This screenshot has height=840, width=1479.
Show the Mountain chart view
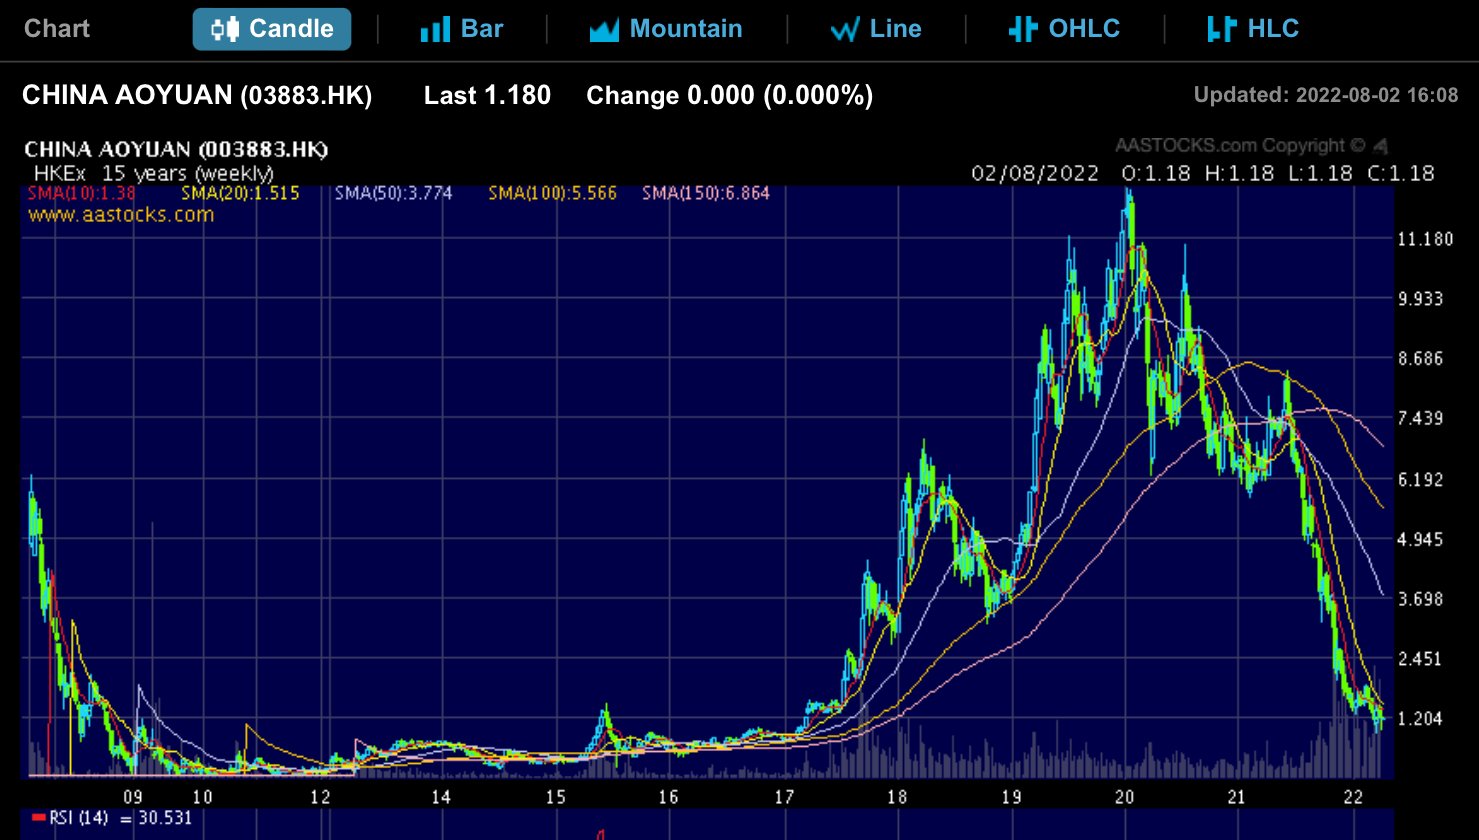tap(667, 29)
